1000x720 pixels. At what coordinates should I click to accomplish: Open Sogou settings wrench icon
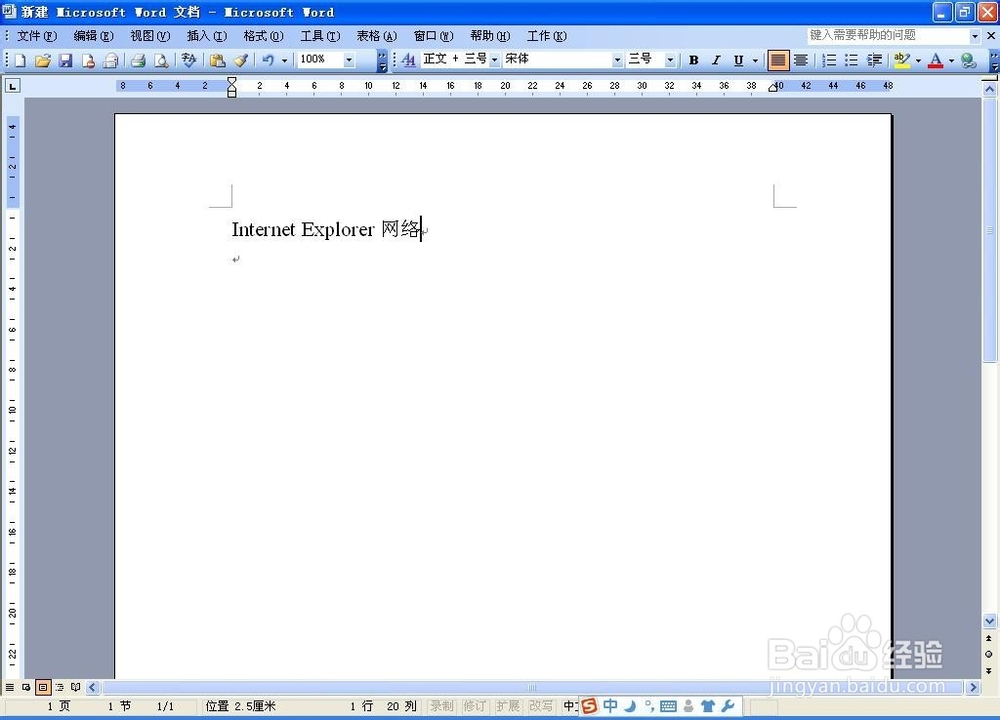[728, 706]
